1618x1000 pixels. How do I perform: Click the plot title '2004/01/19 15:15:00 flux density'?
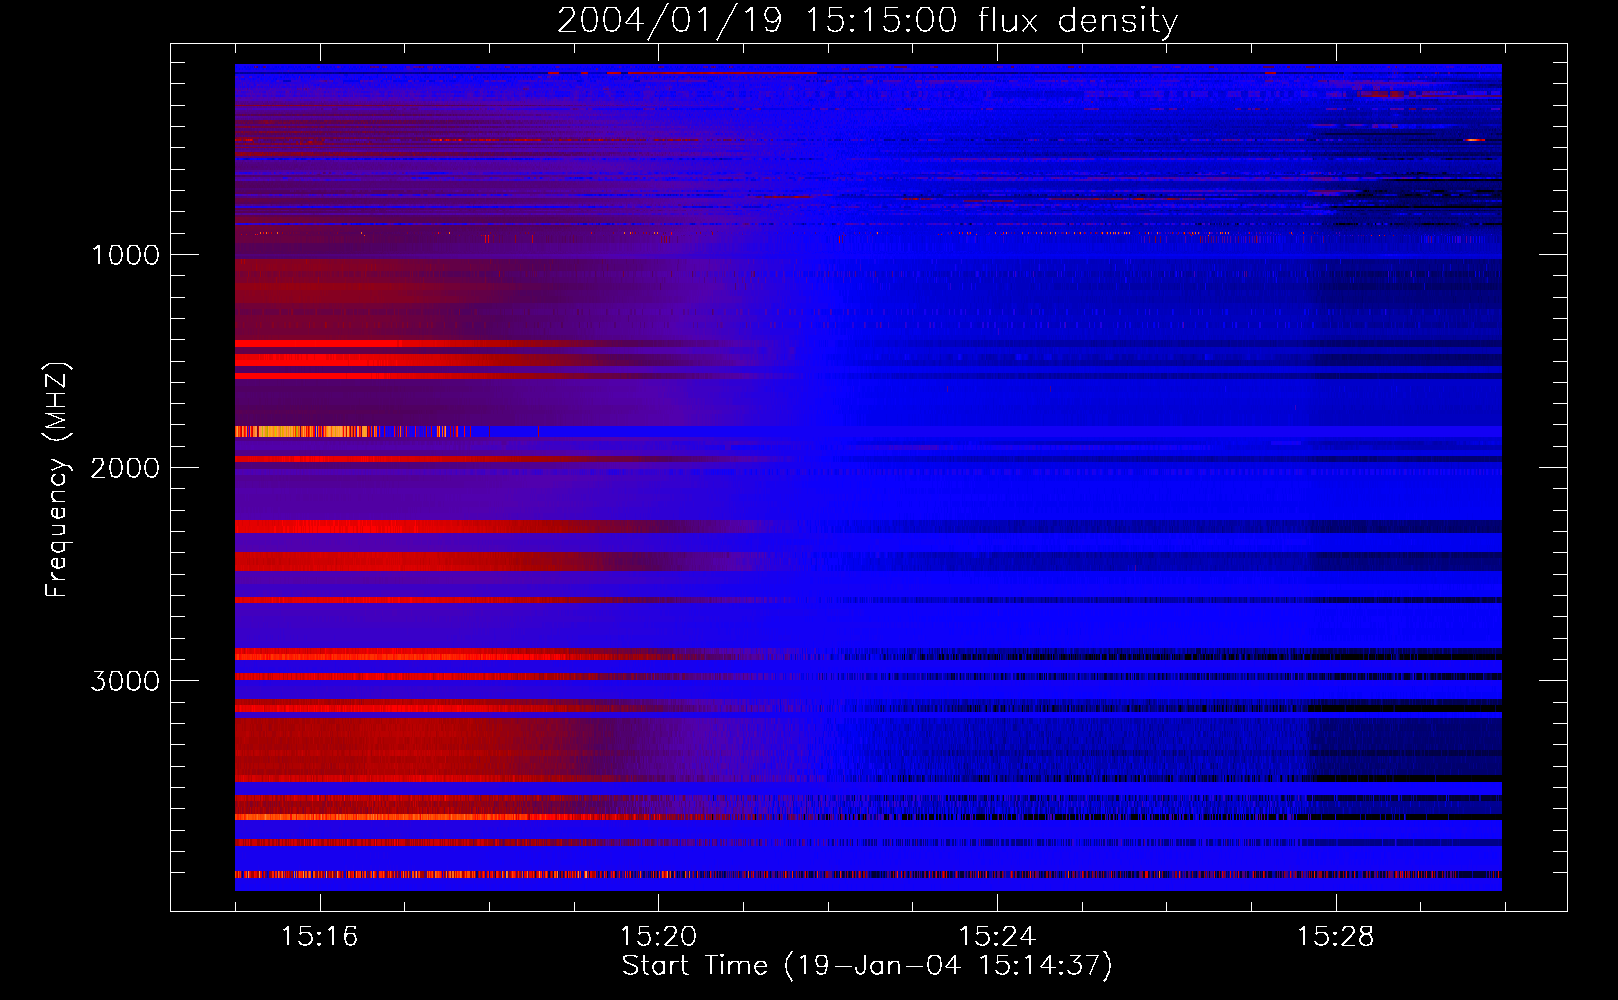867,20
